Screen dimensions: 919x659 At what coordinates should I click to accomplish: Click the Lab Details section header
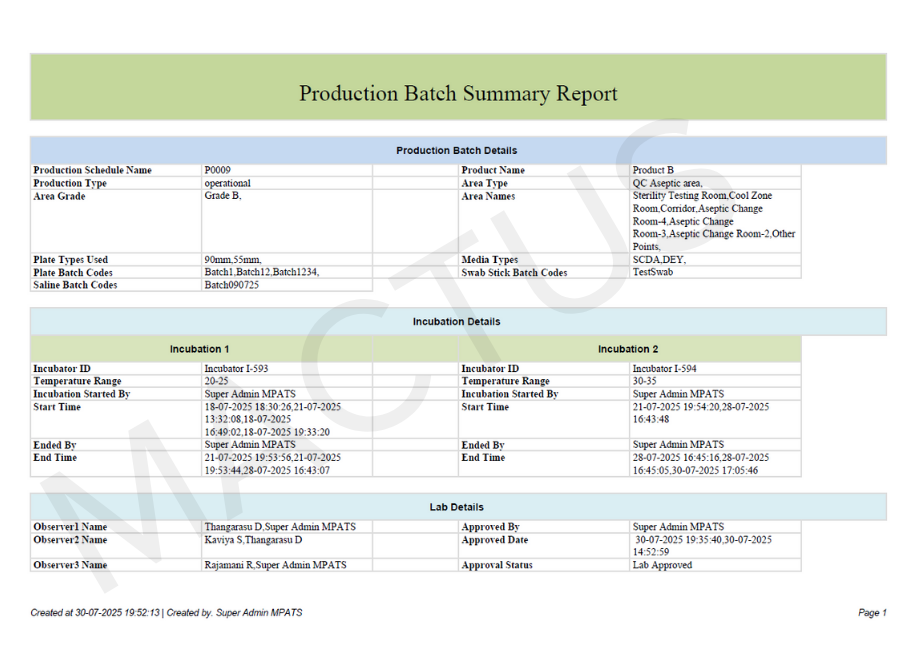(456, 507)
